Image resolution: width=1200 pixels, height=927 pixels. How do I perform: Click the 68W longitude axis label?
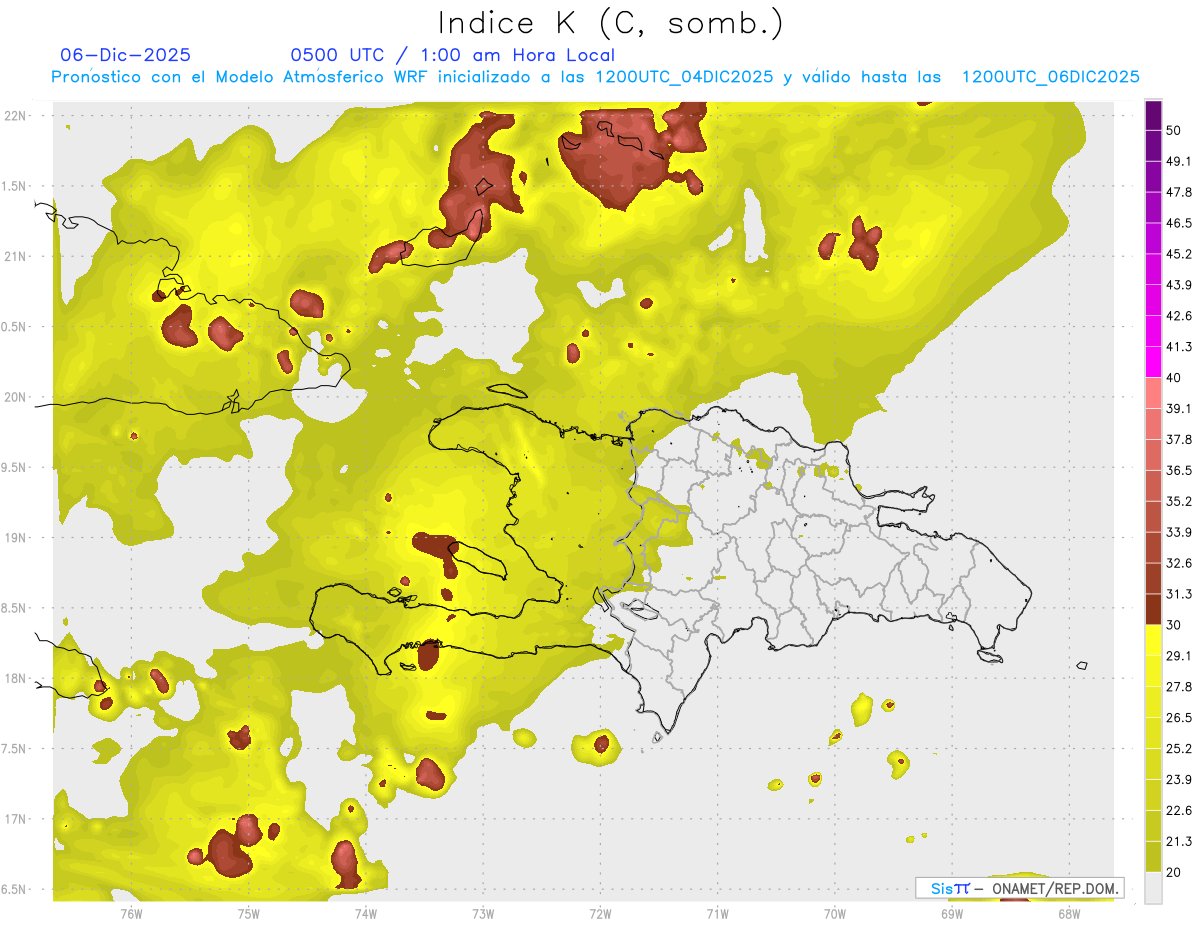point(1068,913)
